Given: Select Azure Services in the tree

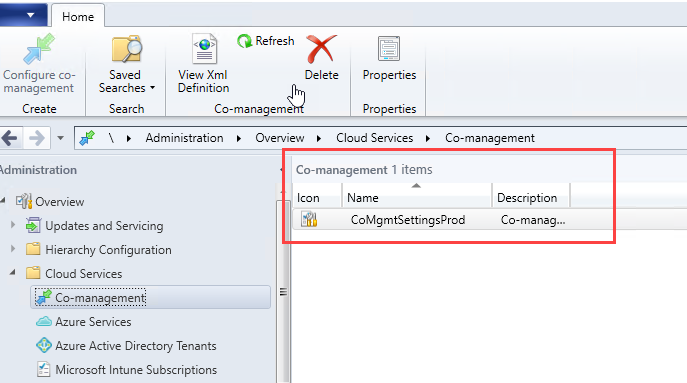Looking at the screenshot, I should [x=93, y=322].
